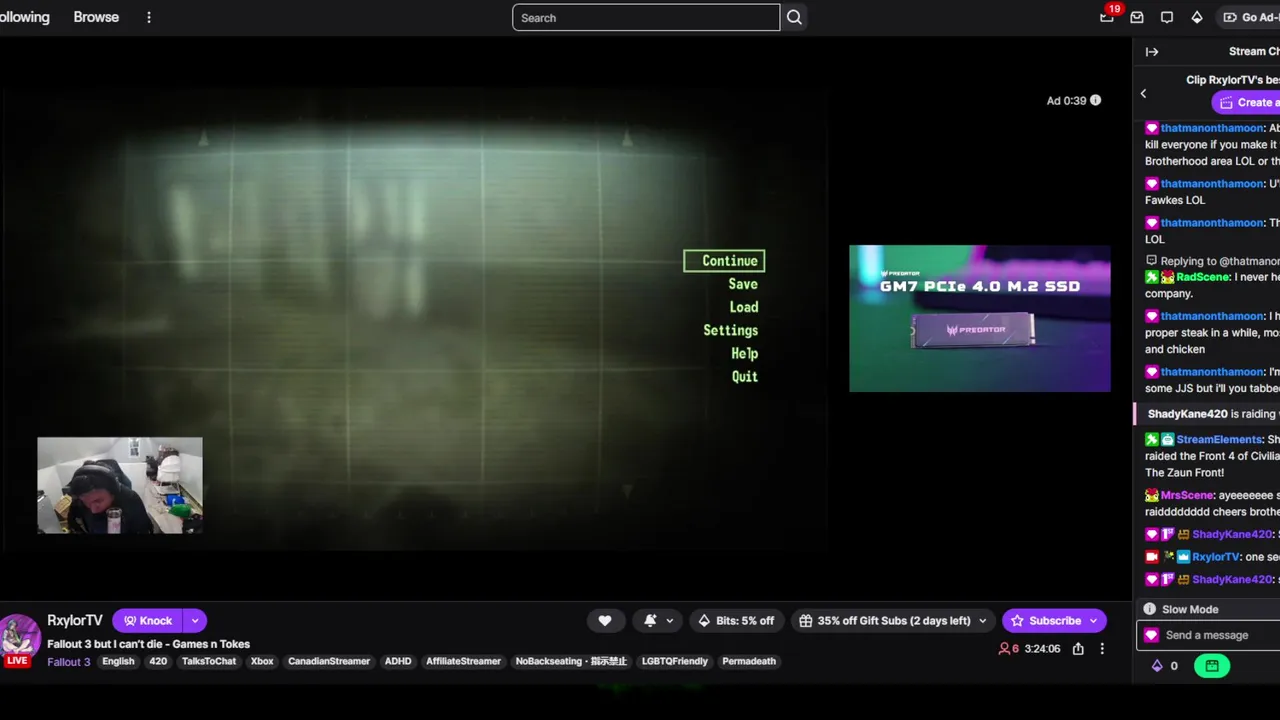Screen dimensions: 1280x720
Task: Open the Fallout 3 category link
Action: coord(69,661)
